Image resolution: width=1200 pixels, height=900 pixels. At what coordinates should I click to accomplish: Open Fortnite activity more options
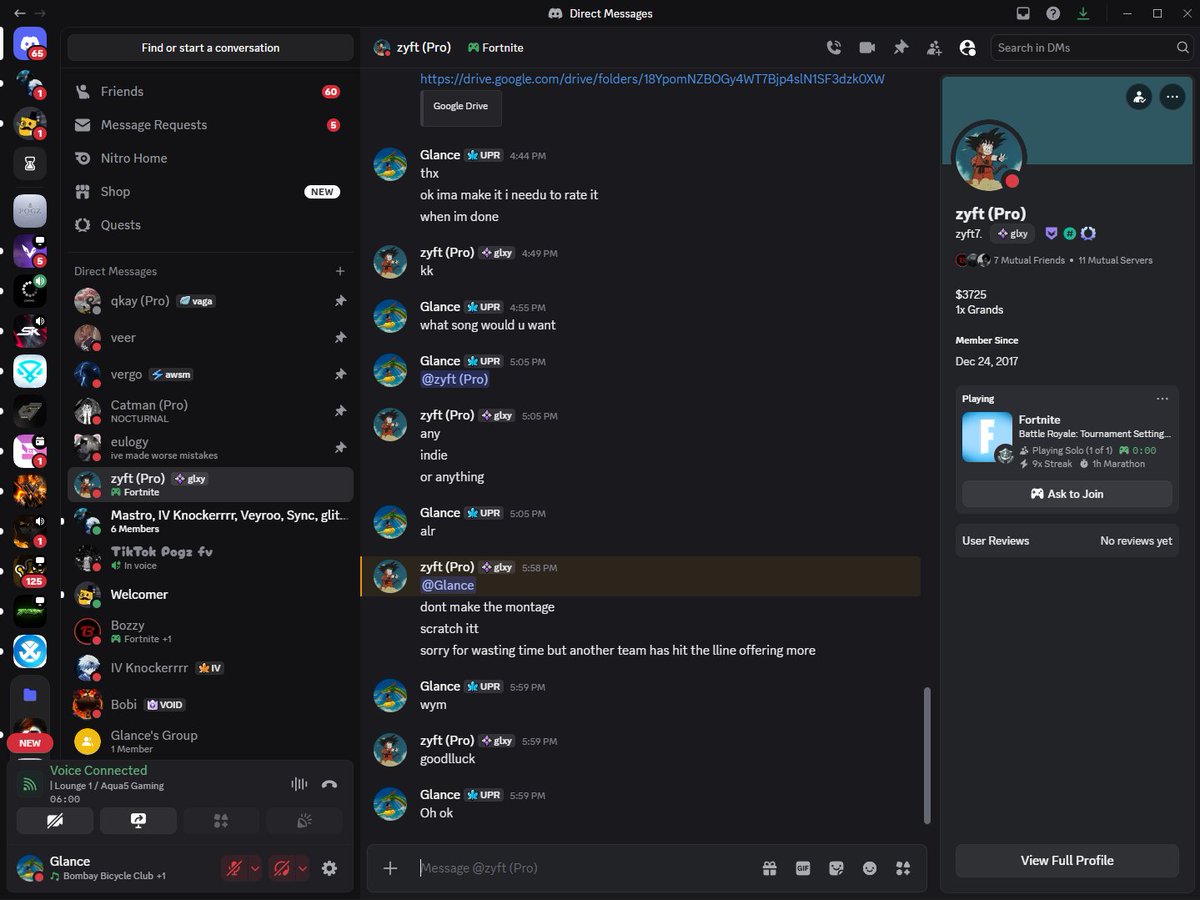click(1162, 398)
